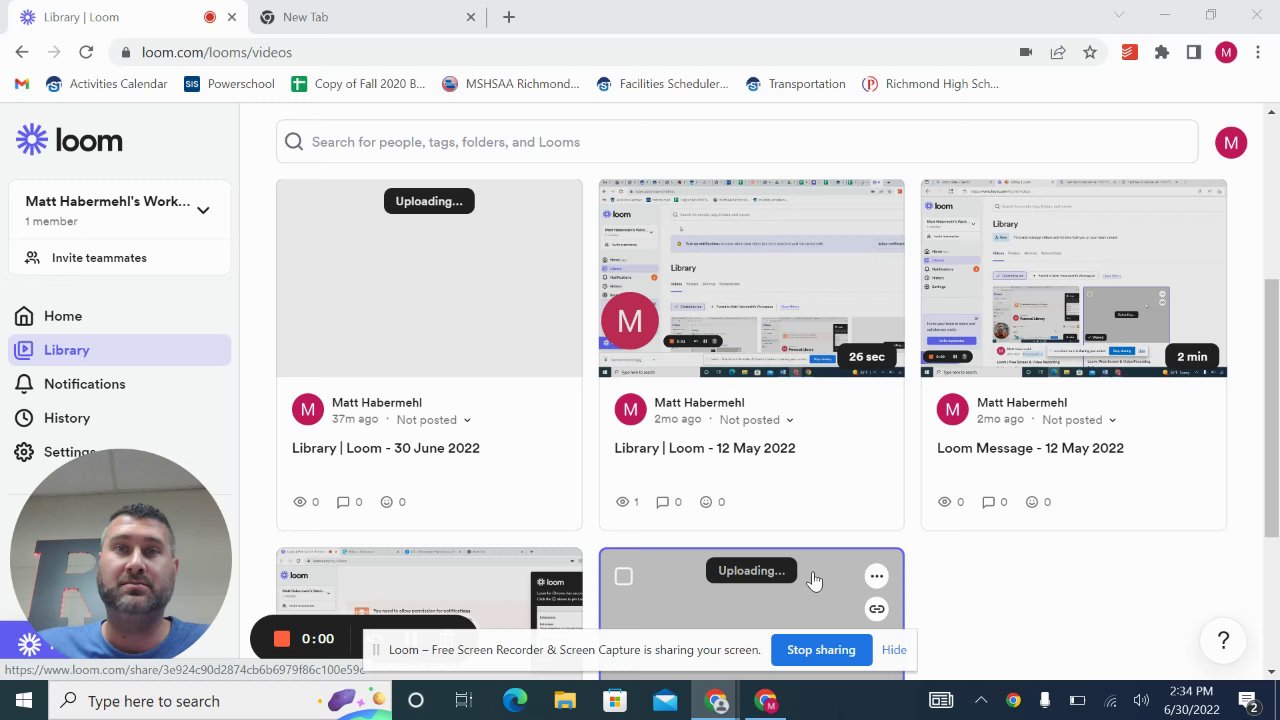Open File Explorer from the taskbar
The image size is (1280, 720).
click(565, 701)
